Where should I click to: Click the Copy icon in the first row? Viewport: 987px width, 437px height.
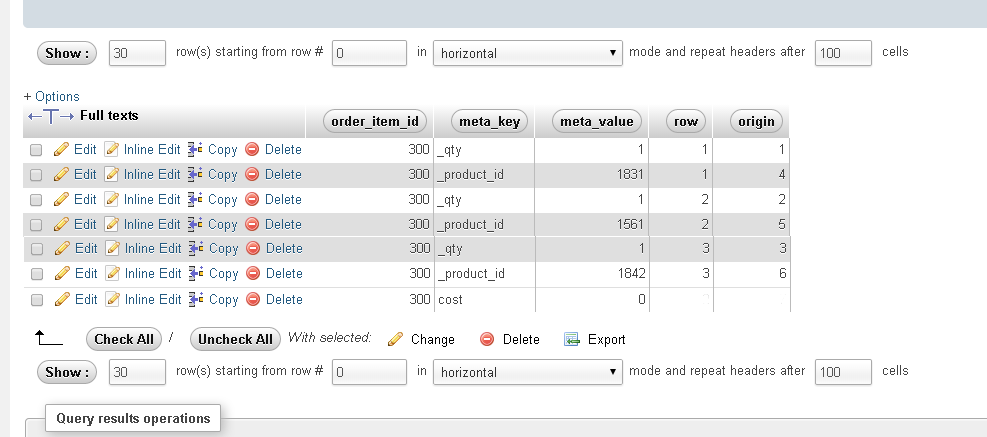(x=196, y=150)
